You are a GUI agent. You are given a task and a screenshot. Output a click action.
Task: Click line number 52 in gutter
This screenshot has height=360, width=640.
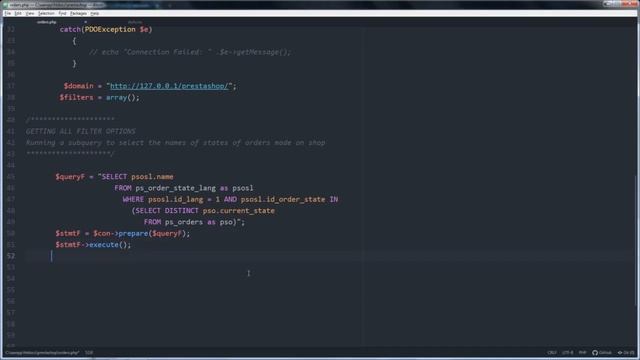(x=11, y=256)
